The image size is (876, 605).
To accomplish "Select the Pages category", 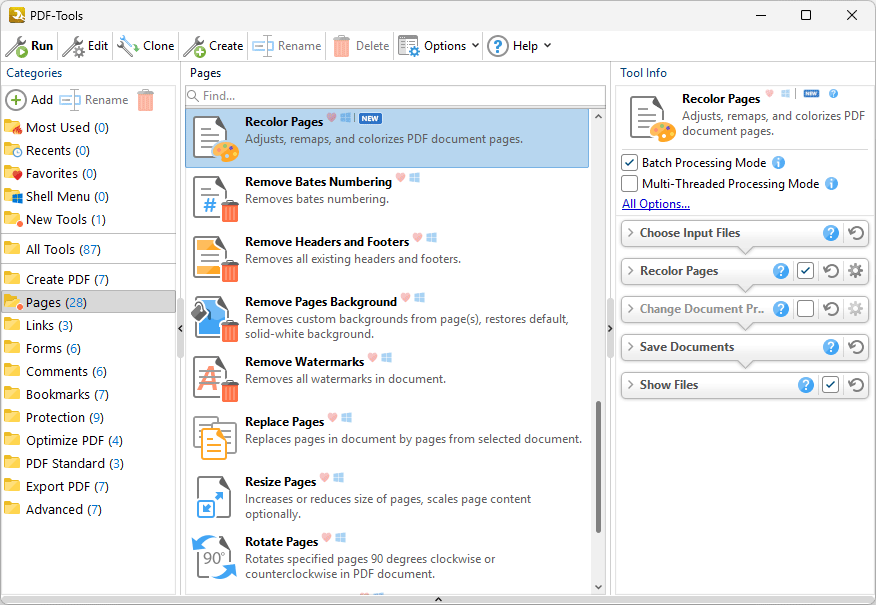I will (x=89, y=302).
